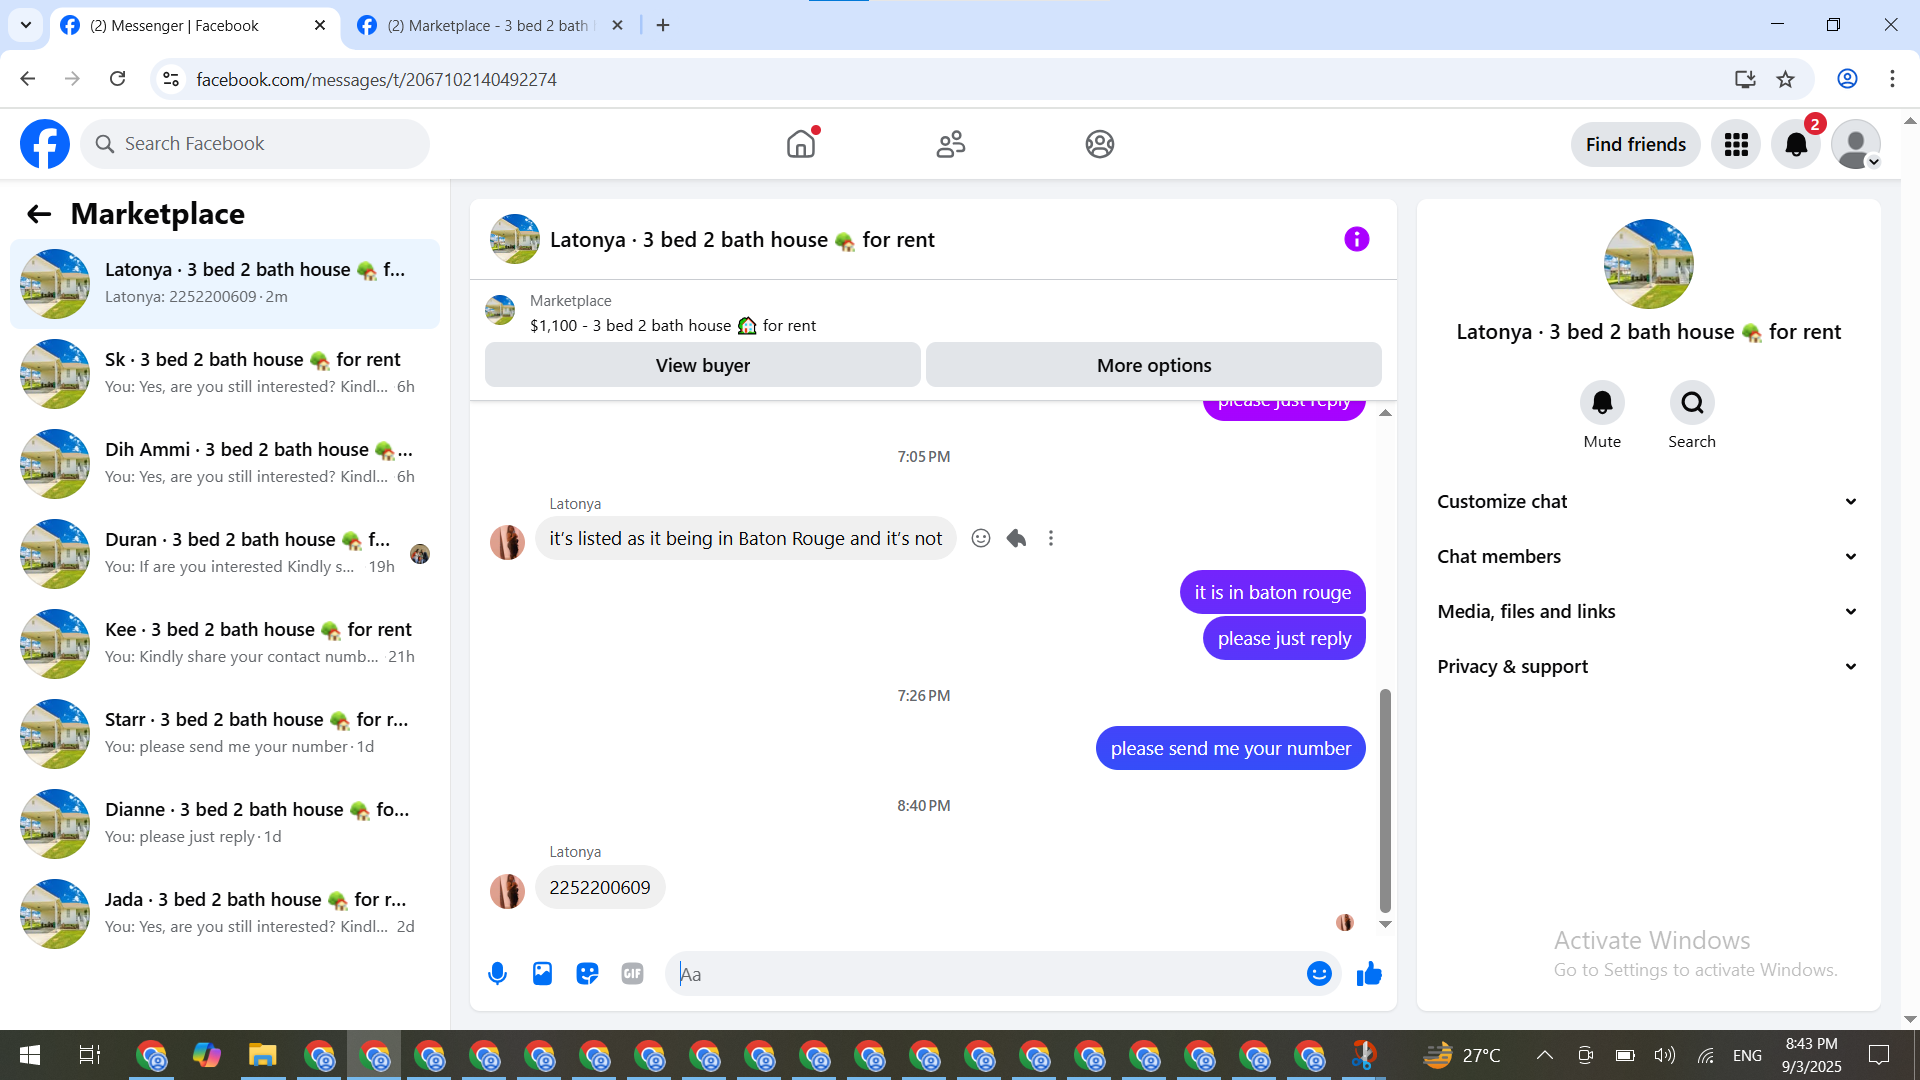Choose a sticker to send

coord(587,973)
